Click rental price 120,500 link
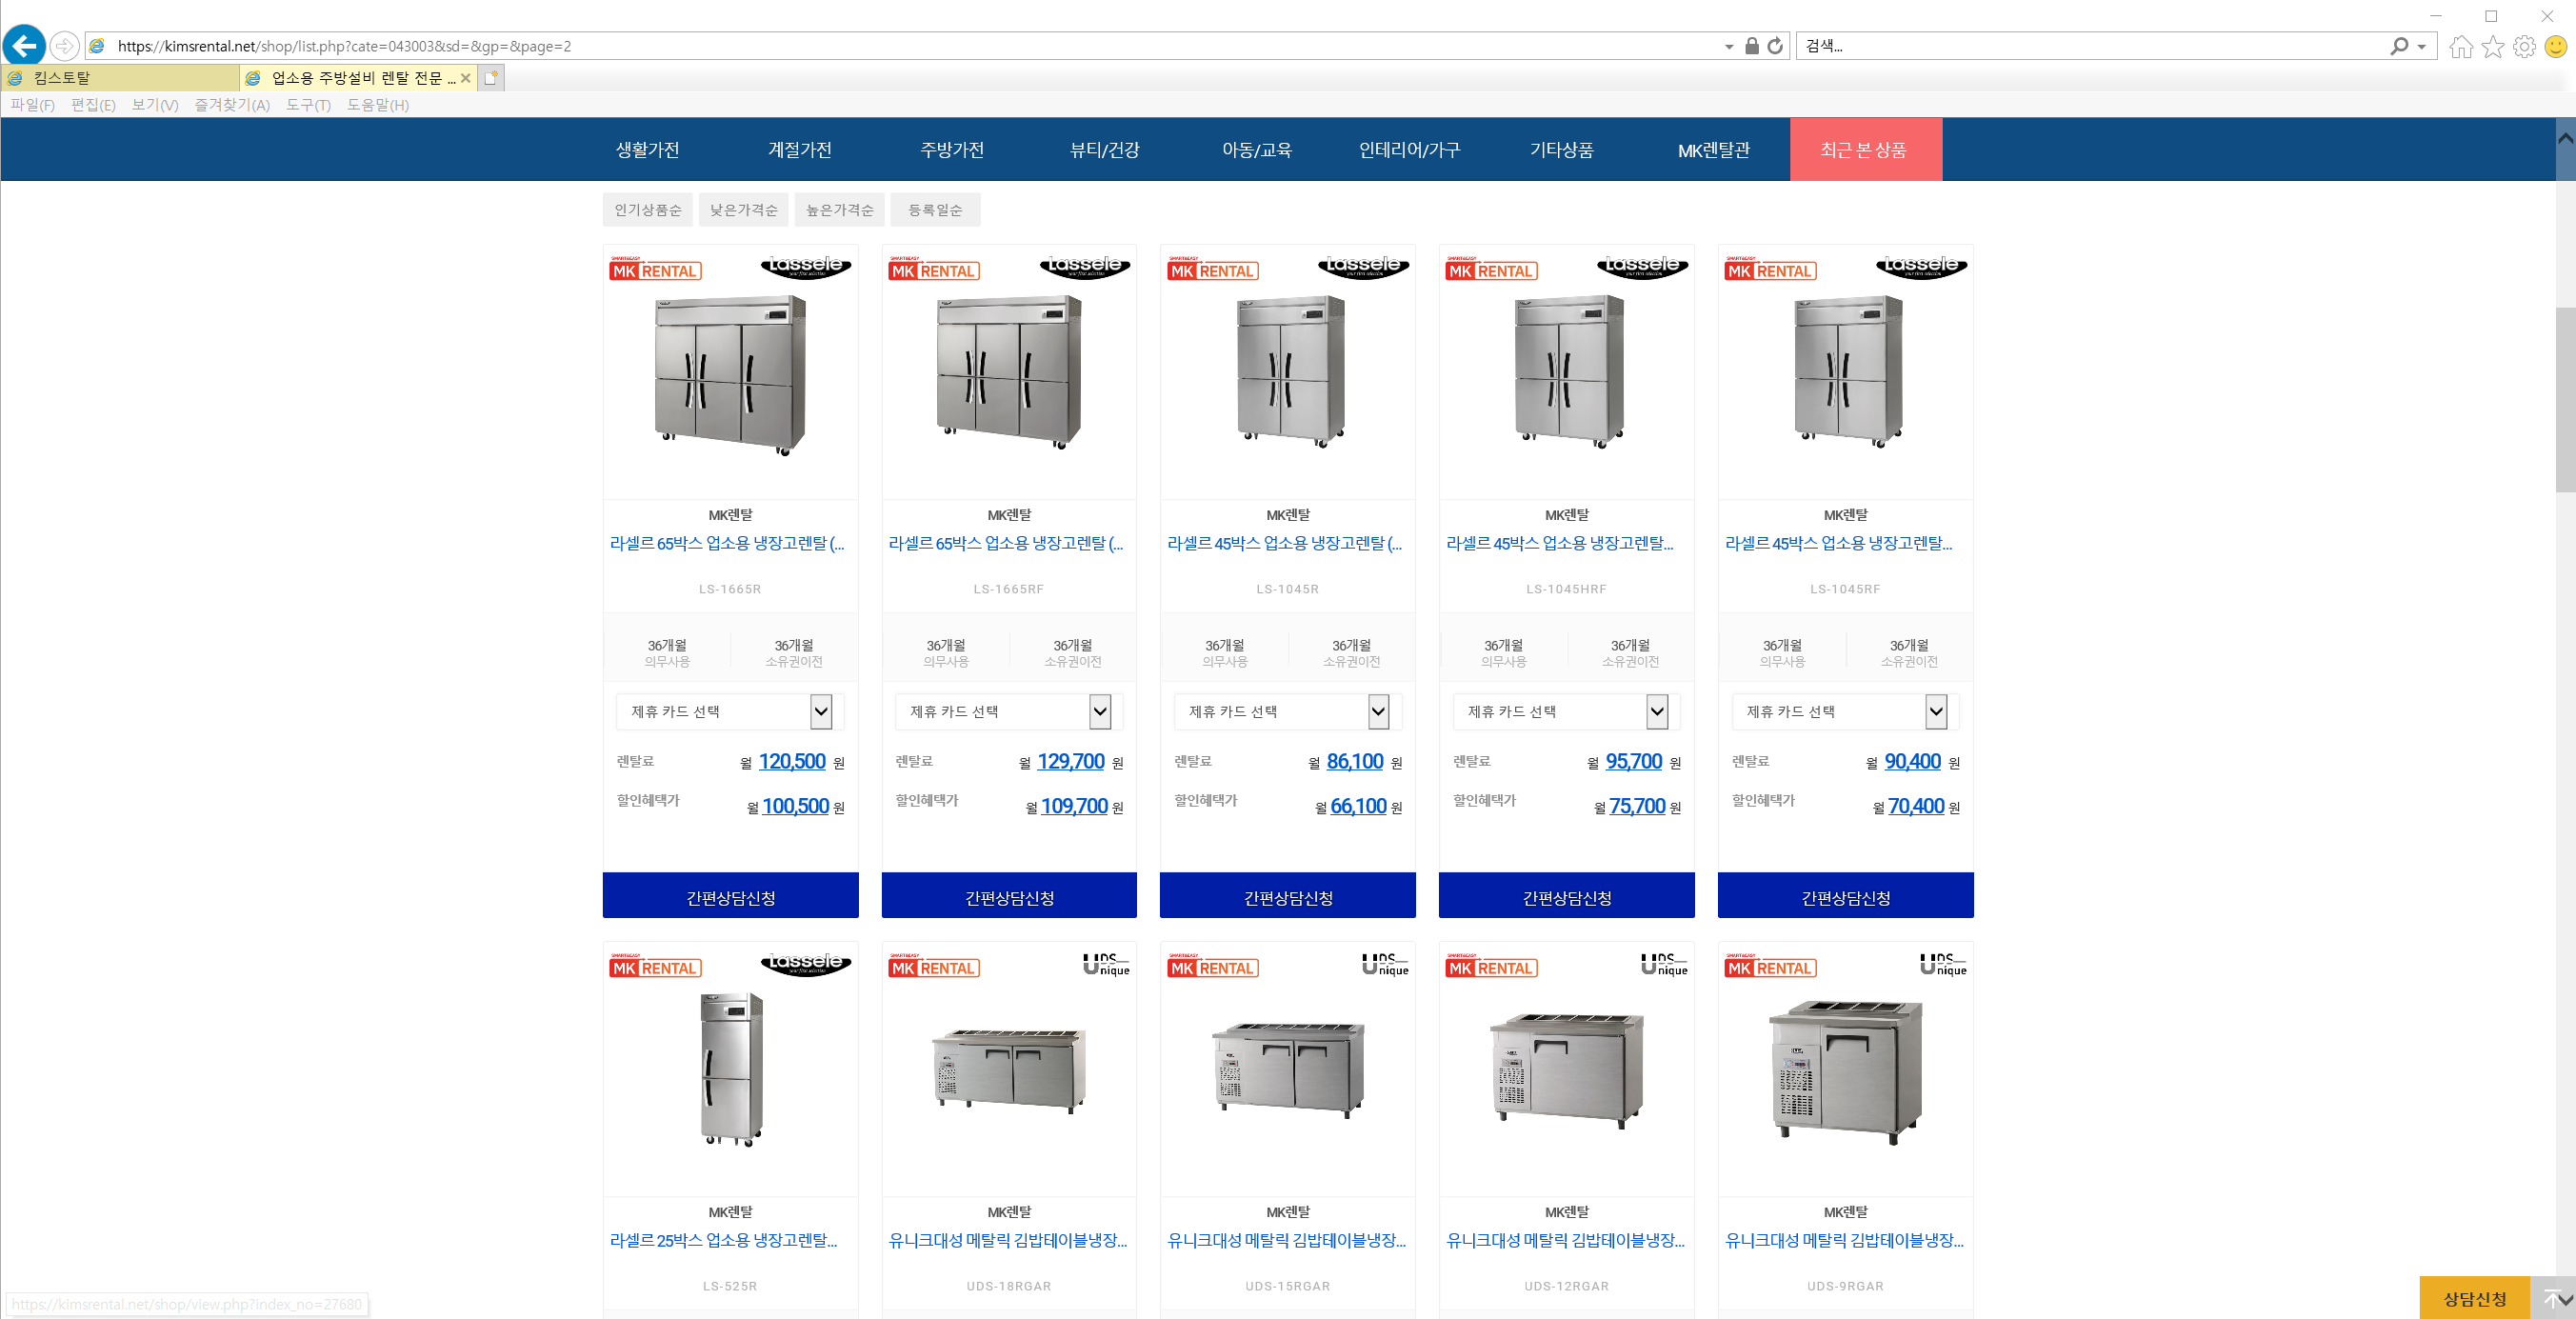2576x1319 pixels. 792,761
